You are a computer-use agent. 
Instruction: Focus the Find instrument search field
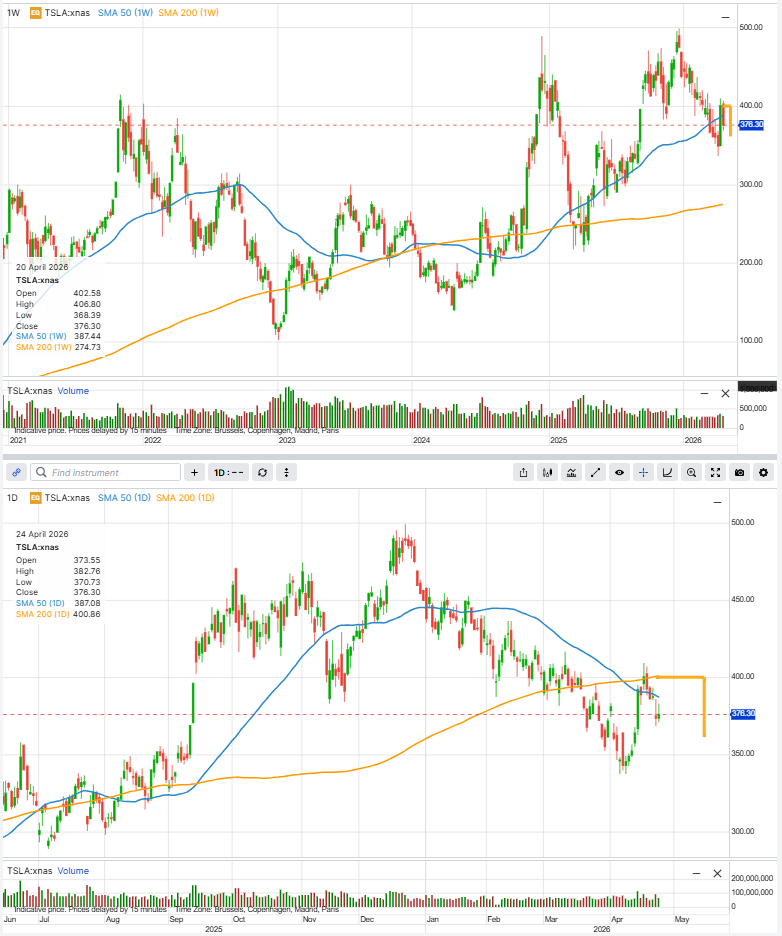tap(106, 472)
